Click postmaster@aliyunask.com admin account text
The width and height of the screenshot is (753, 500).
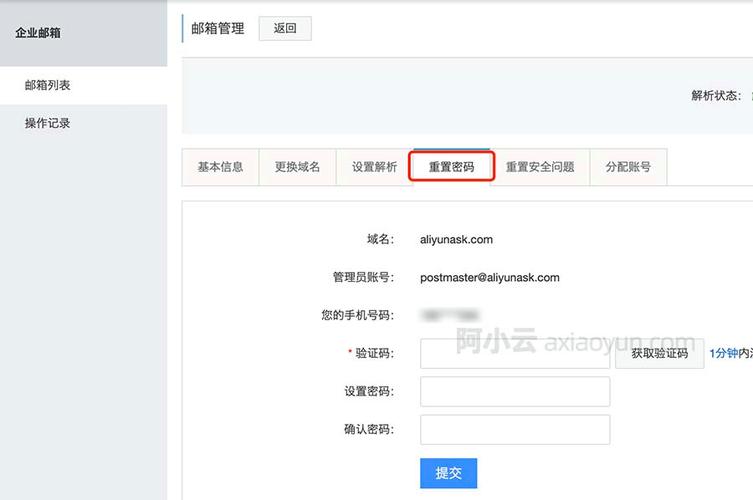[x=490, y=277]
